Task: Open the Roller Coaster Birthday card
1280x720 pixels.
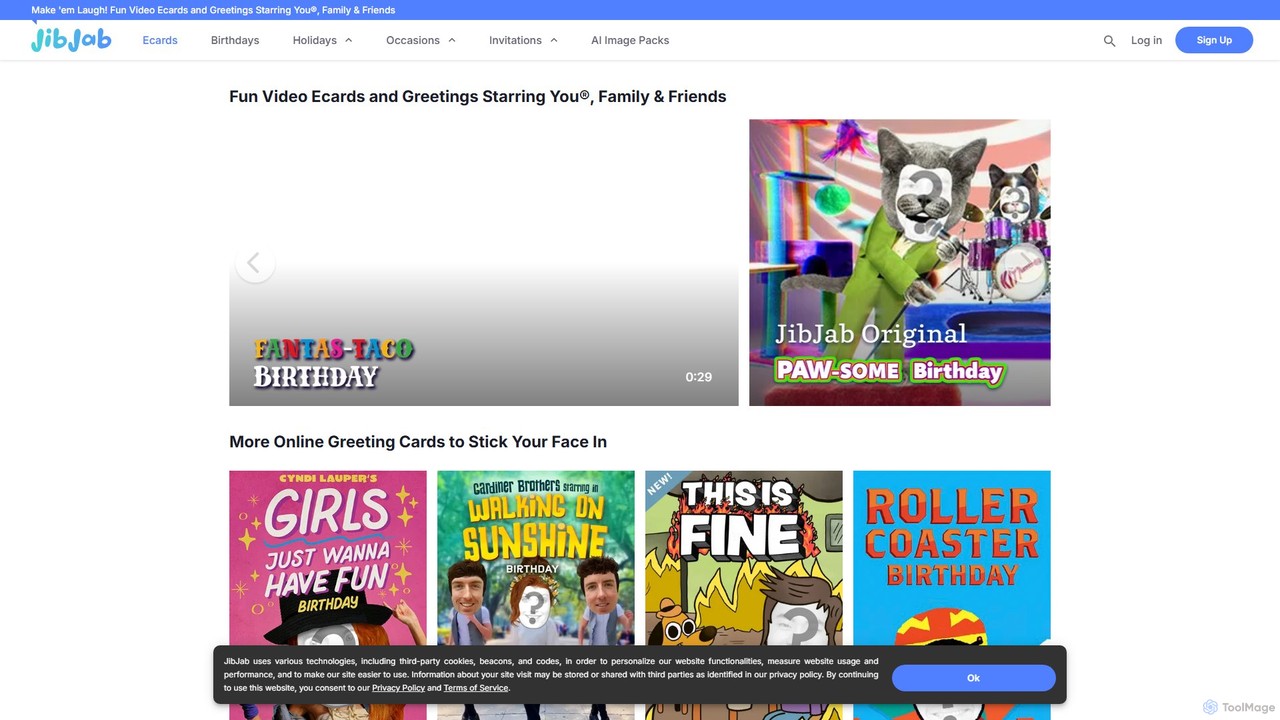Action: [x=952, y=595]
